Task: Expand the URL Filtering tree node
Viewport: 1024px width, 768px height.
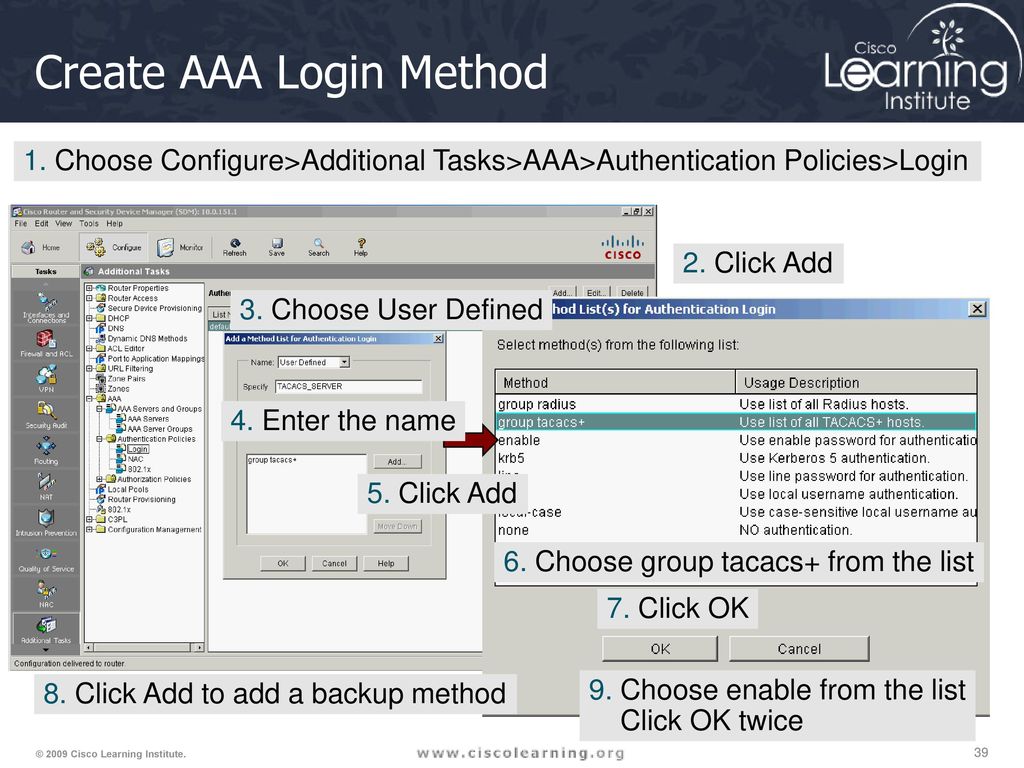Action: [x=89, y=368]
